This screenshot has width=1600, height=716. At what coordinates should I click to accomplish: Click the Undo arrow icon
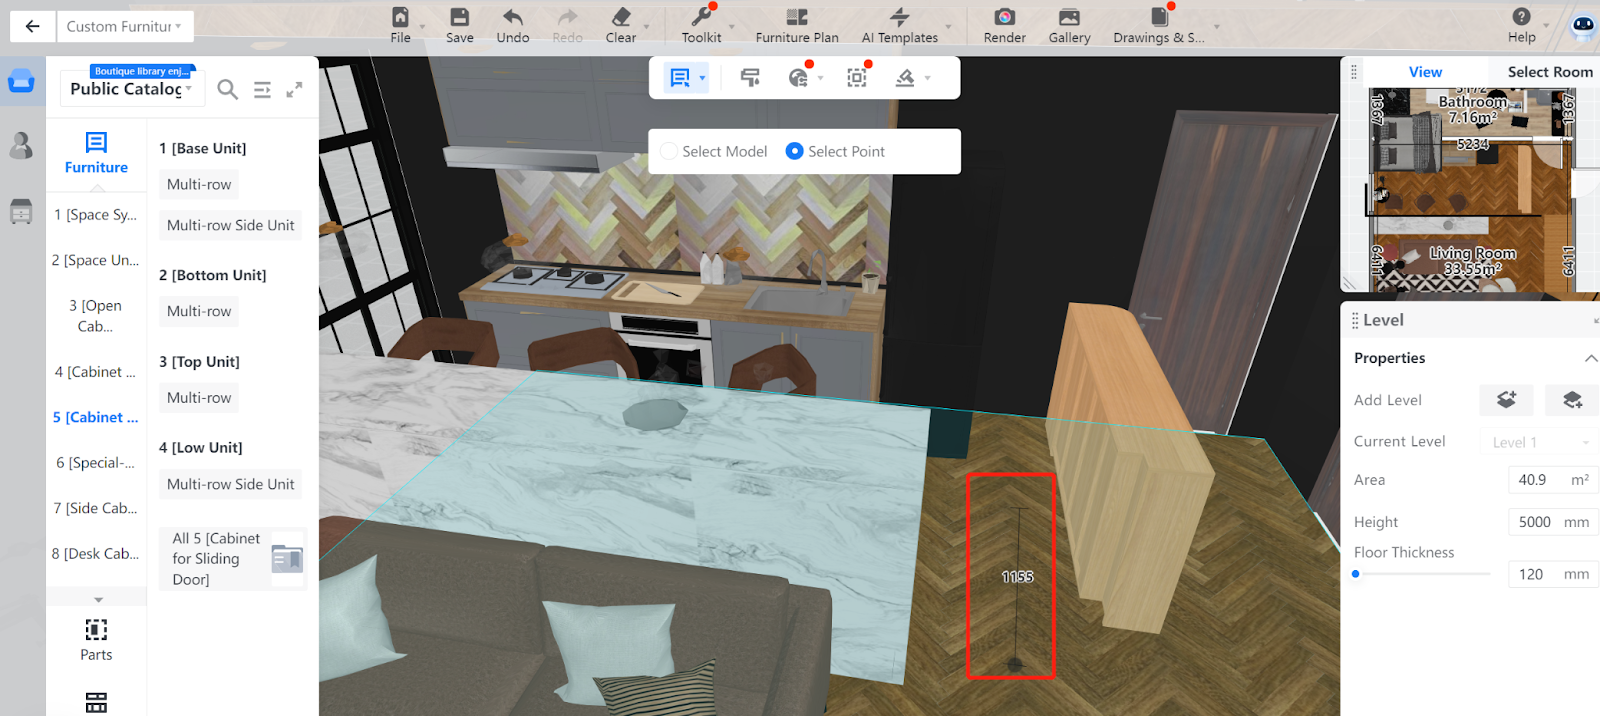[512, 25]
